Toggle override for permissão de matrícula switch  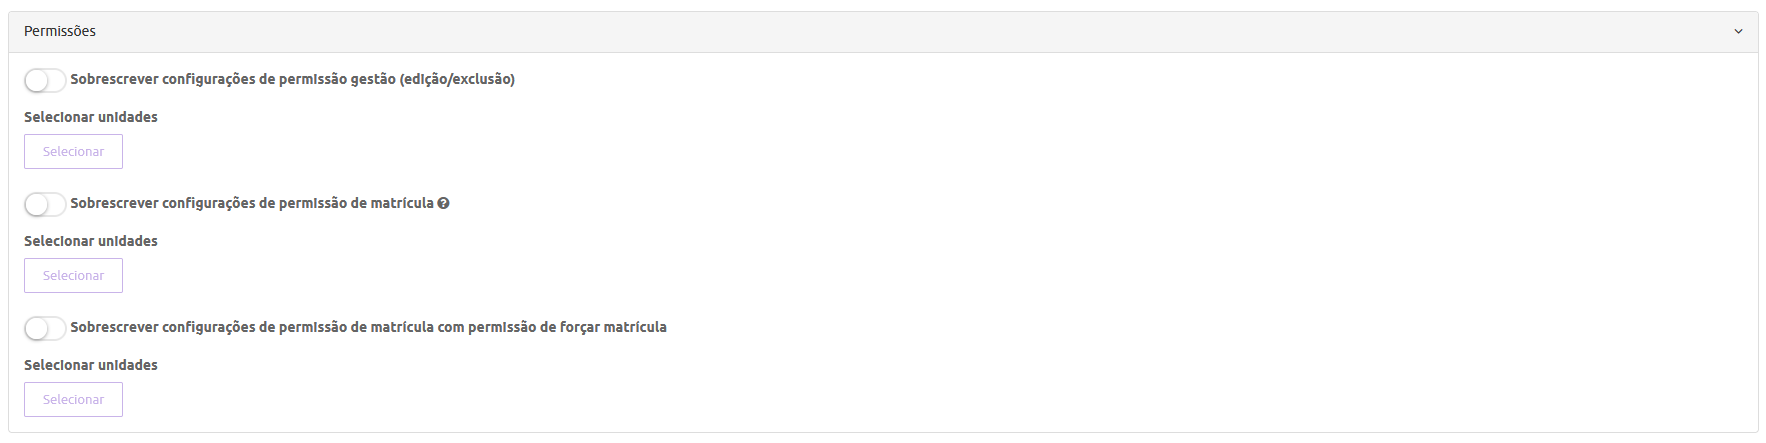[45, 204]
